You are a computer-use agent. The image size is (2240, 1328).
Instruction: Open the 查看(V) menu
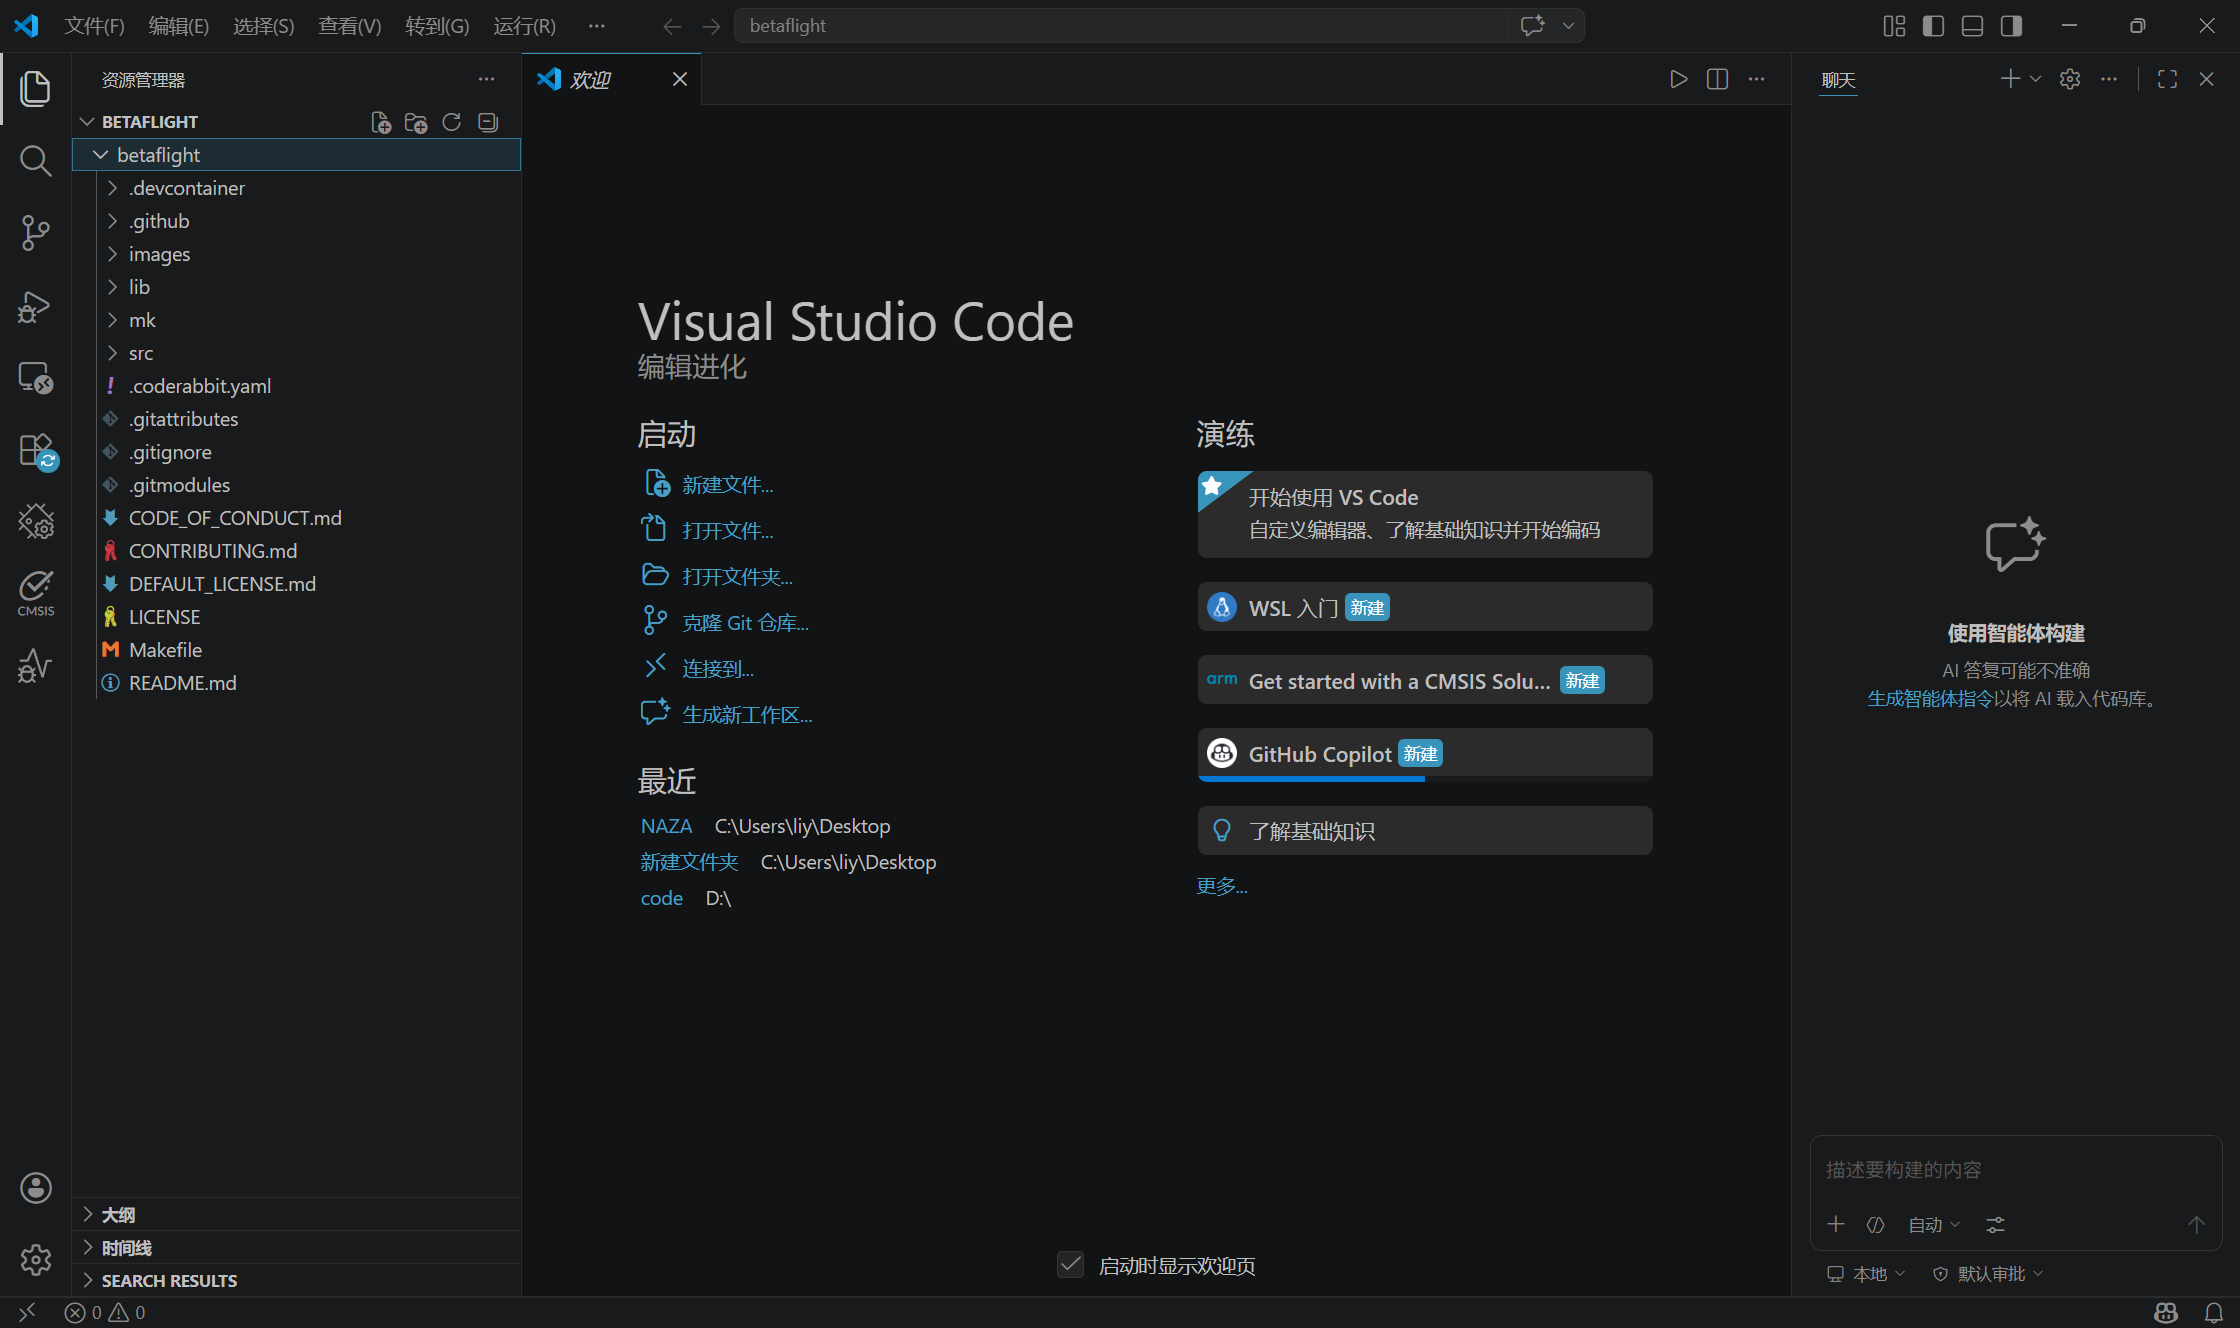(x=350, y=26)
